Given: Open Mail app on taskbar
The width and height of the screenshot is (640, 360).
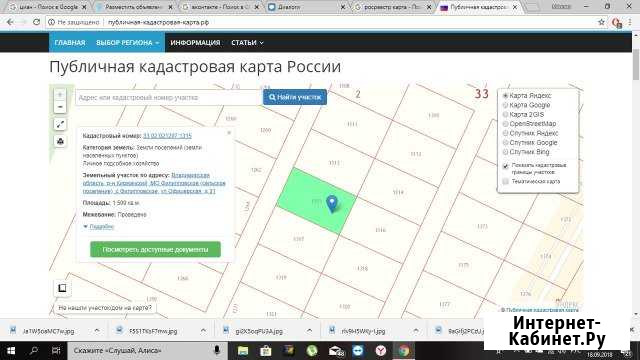Looking at the screenshot, I should click(336, 351).
